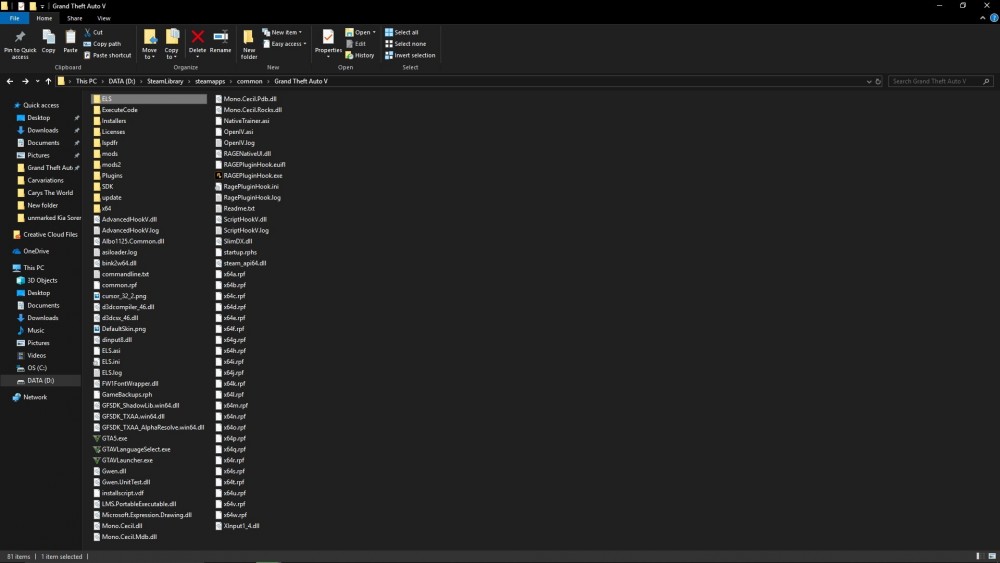Switch to the Home ribbon tab
Viewport: 1000px width, 563px height.
click(44, 18)
